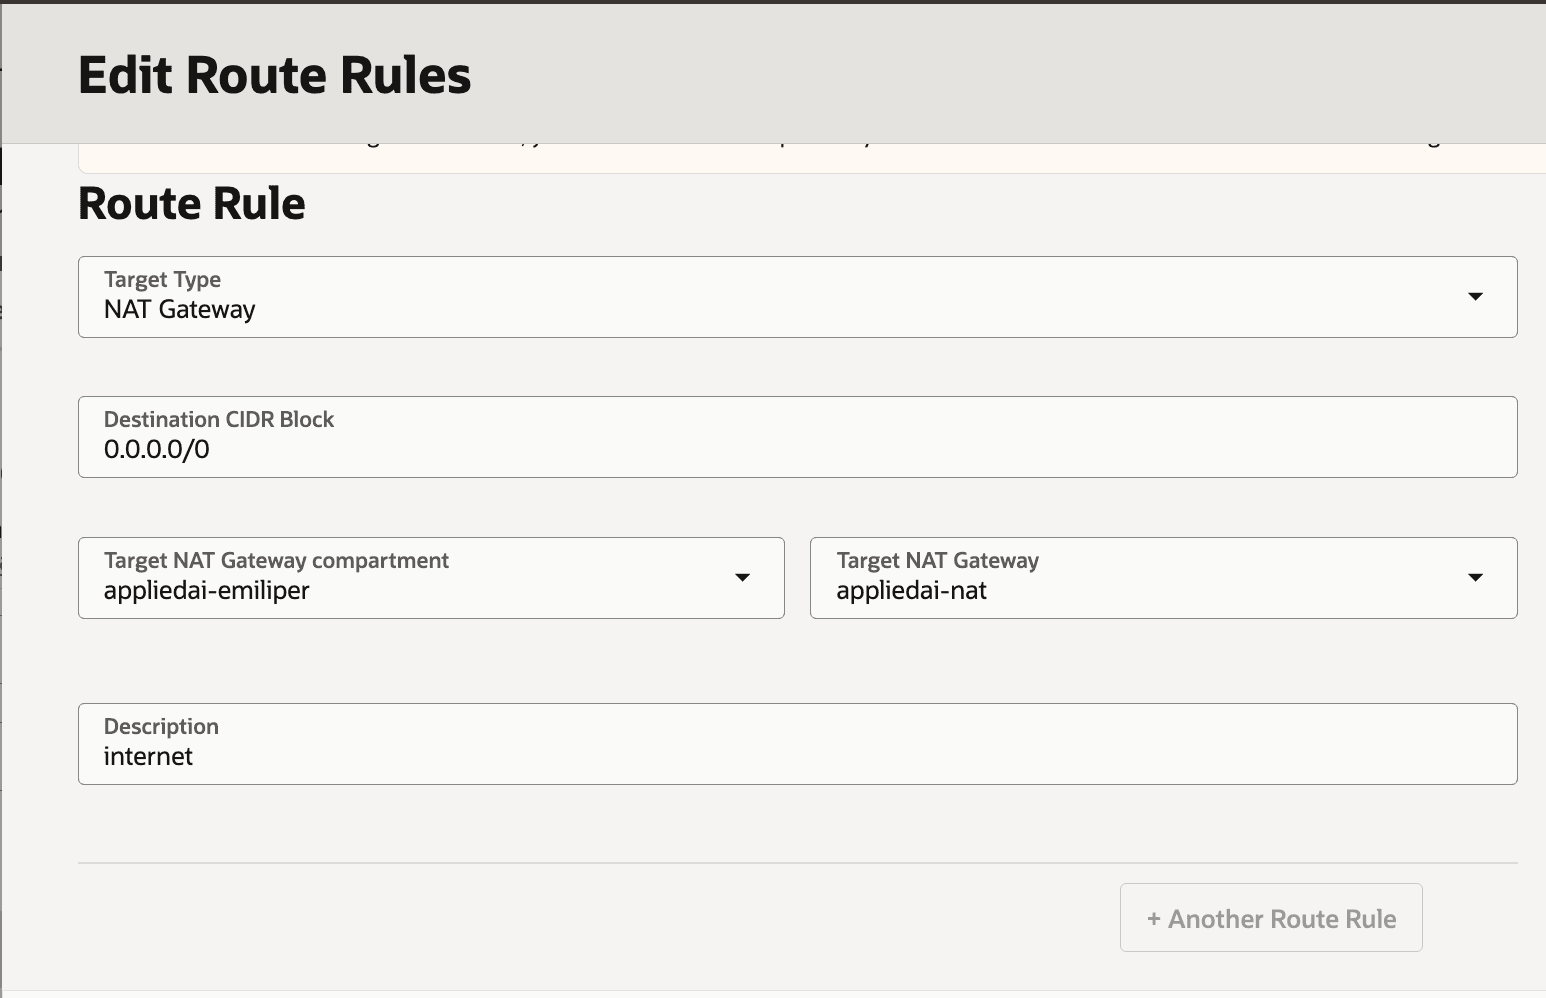Screen dimensions: 1546x998
Task: Click the Edit Route Rules title bar
Action: [x=275, y=74]
